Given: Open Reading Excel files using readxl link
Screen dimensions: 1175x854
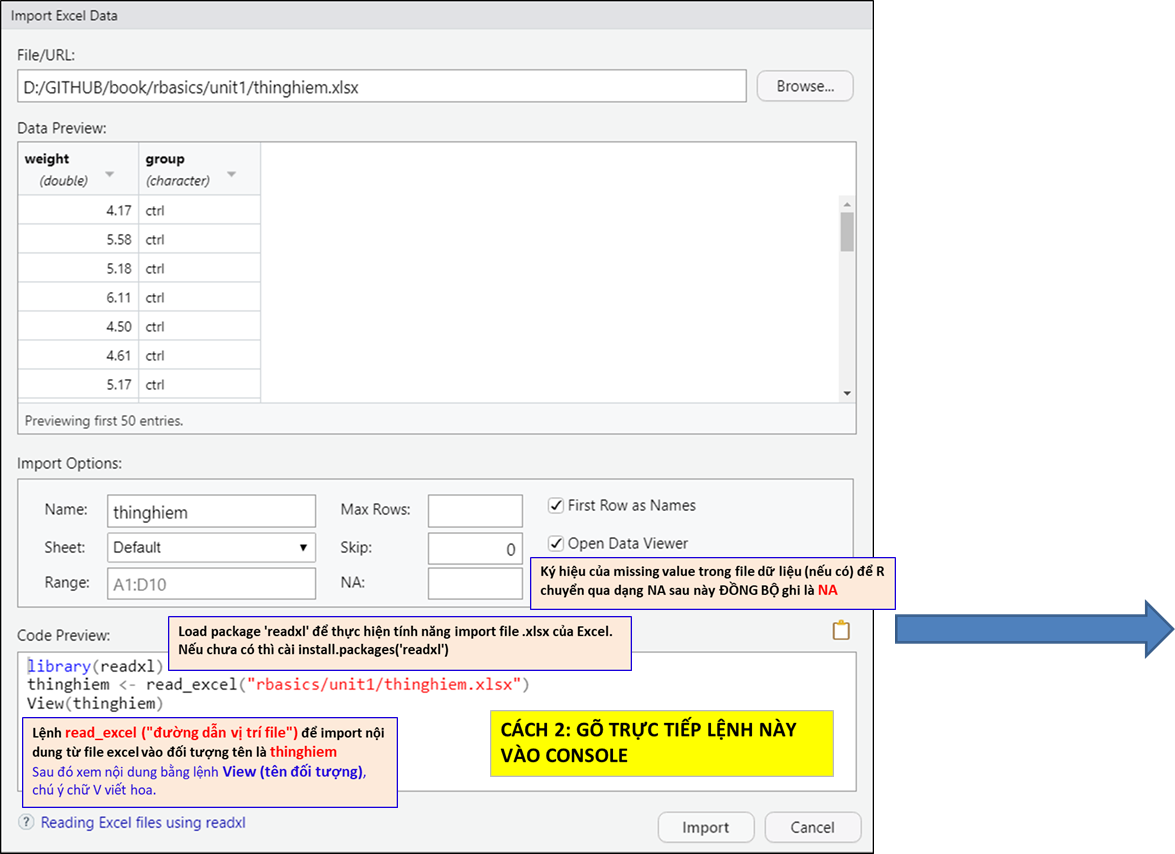Looking at the screenshot, I should [x=143, y=823].
